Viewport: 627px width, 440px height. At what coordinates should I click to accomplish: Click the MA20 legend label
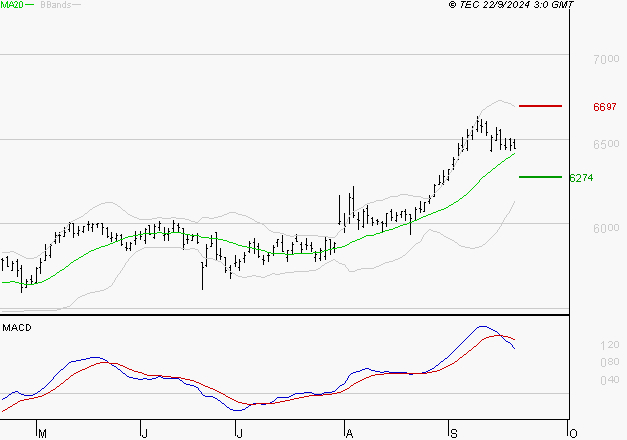tap(12, 5)
